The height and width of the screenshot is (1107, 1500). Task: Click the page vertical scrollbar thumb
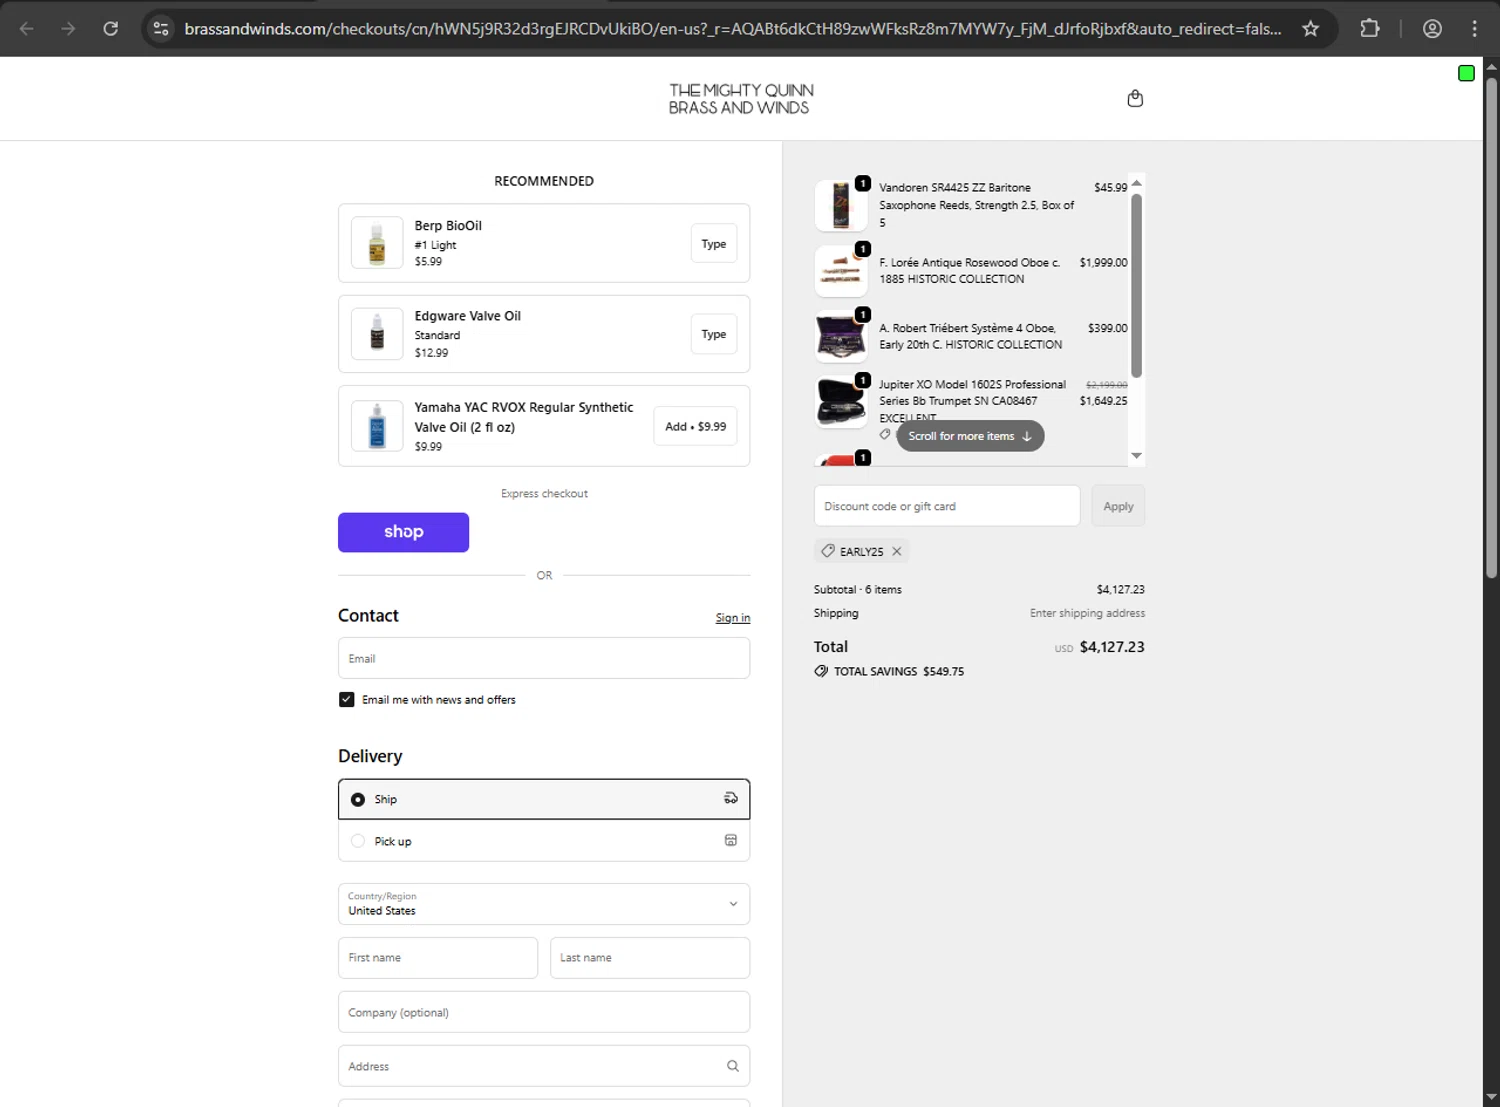point(1491,327)
